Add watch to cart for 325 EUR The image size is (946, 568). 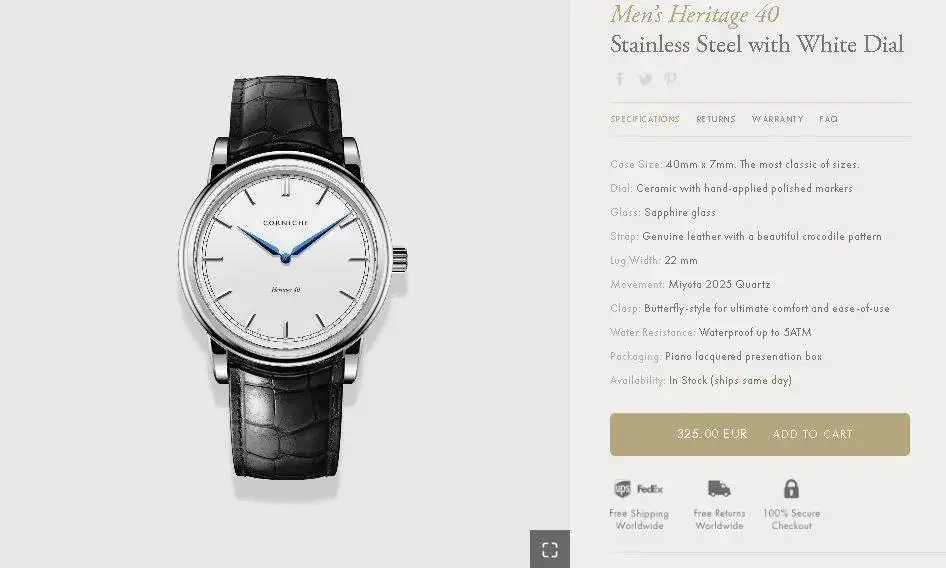(760, 434)
